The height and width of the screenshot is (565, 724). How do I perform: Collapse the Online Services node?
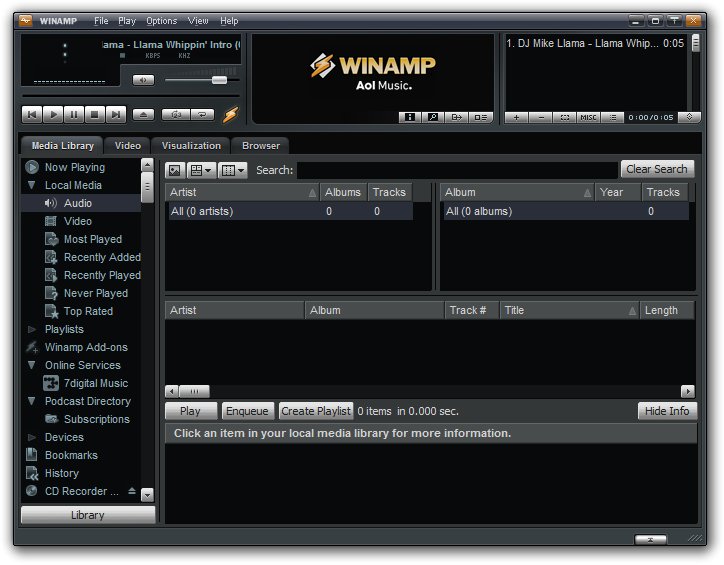pyautogui.click(x=31, y=365)
